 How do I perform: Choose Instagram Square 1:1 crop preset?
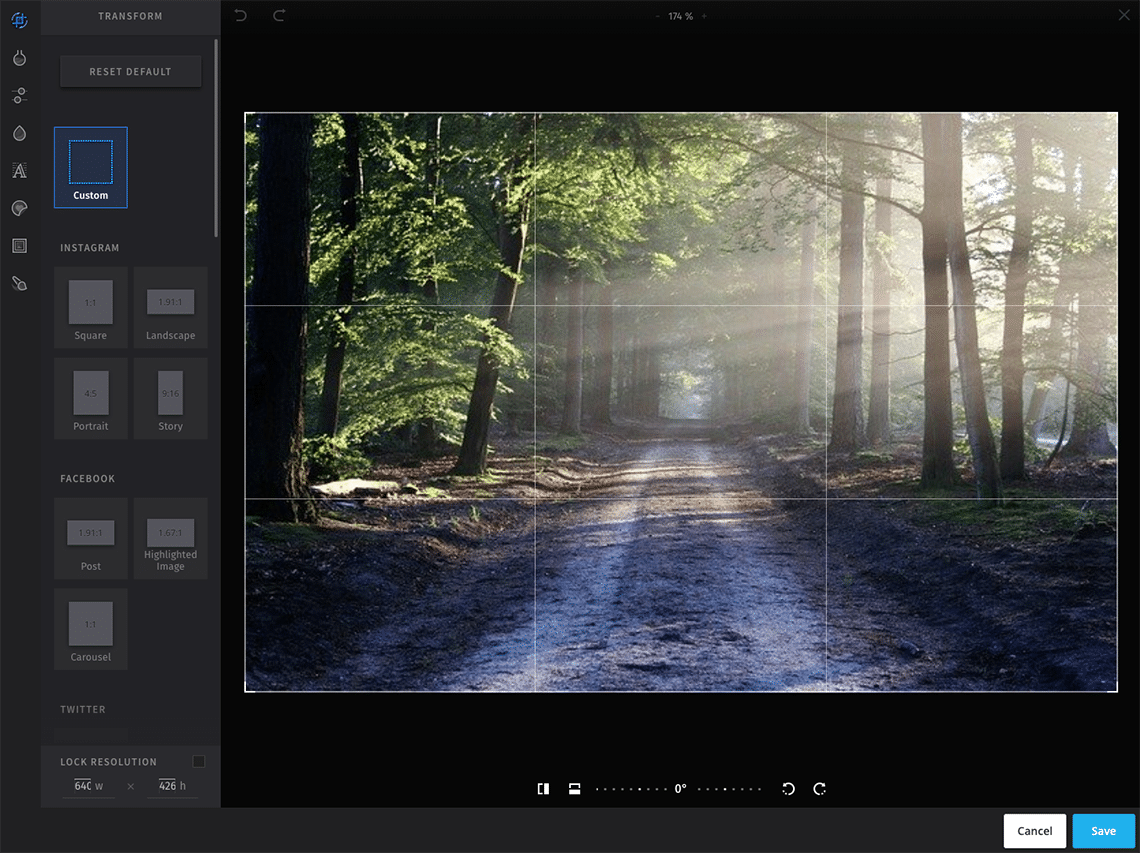point(91,307)
